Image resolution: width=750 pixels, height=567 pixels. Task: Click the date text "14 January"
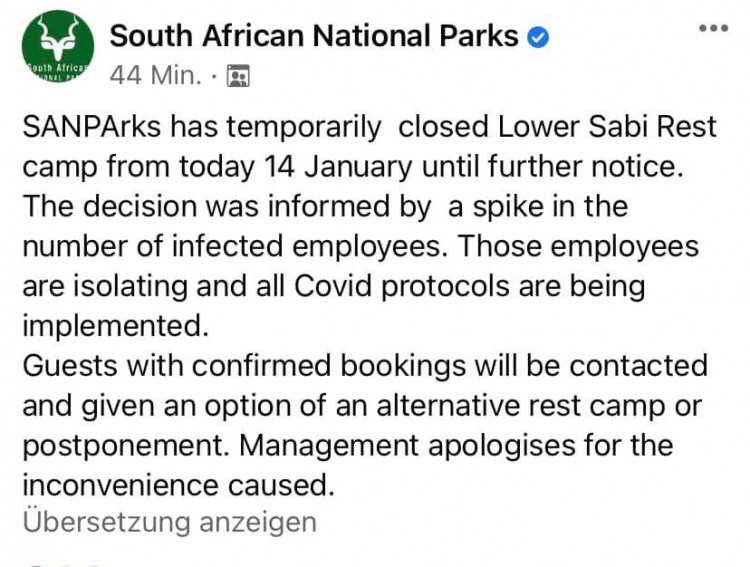pyautogui.click(x=338, y=167)
